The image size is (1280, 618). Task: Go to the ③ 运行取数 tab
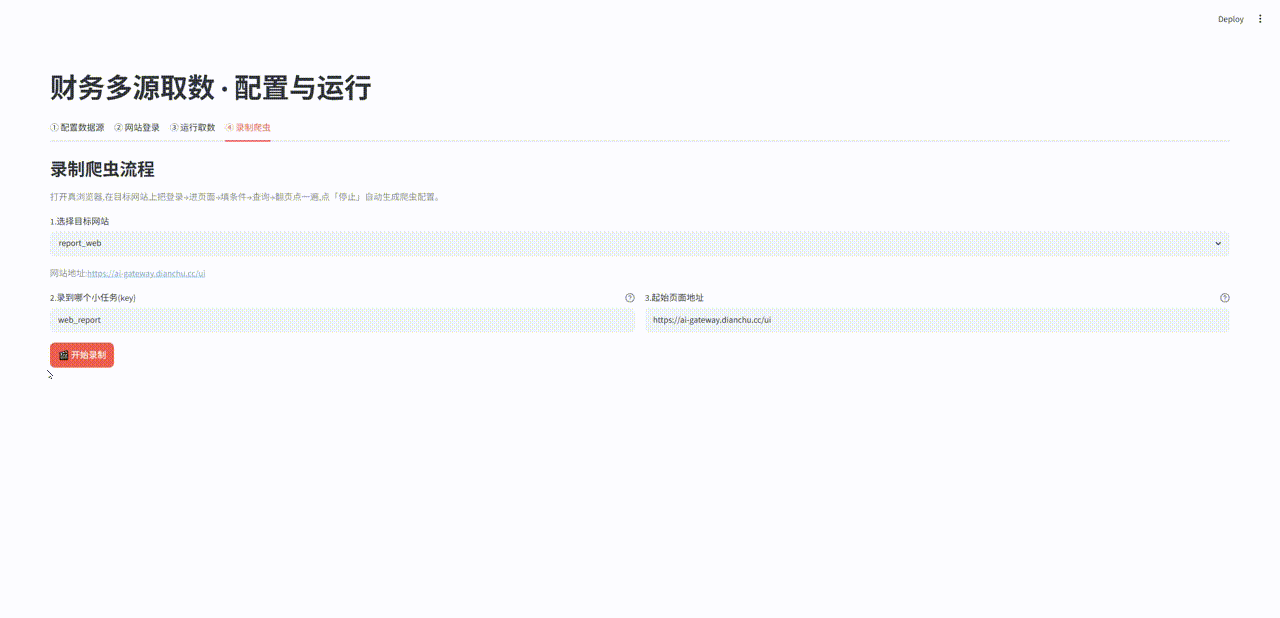[x=192, y=128]
